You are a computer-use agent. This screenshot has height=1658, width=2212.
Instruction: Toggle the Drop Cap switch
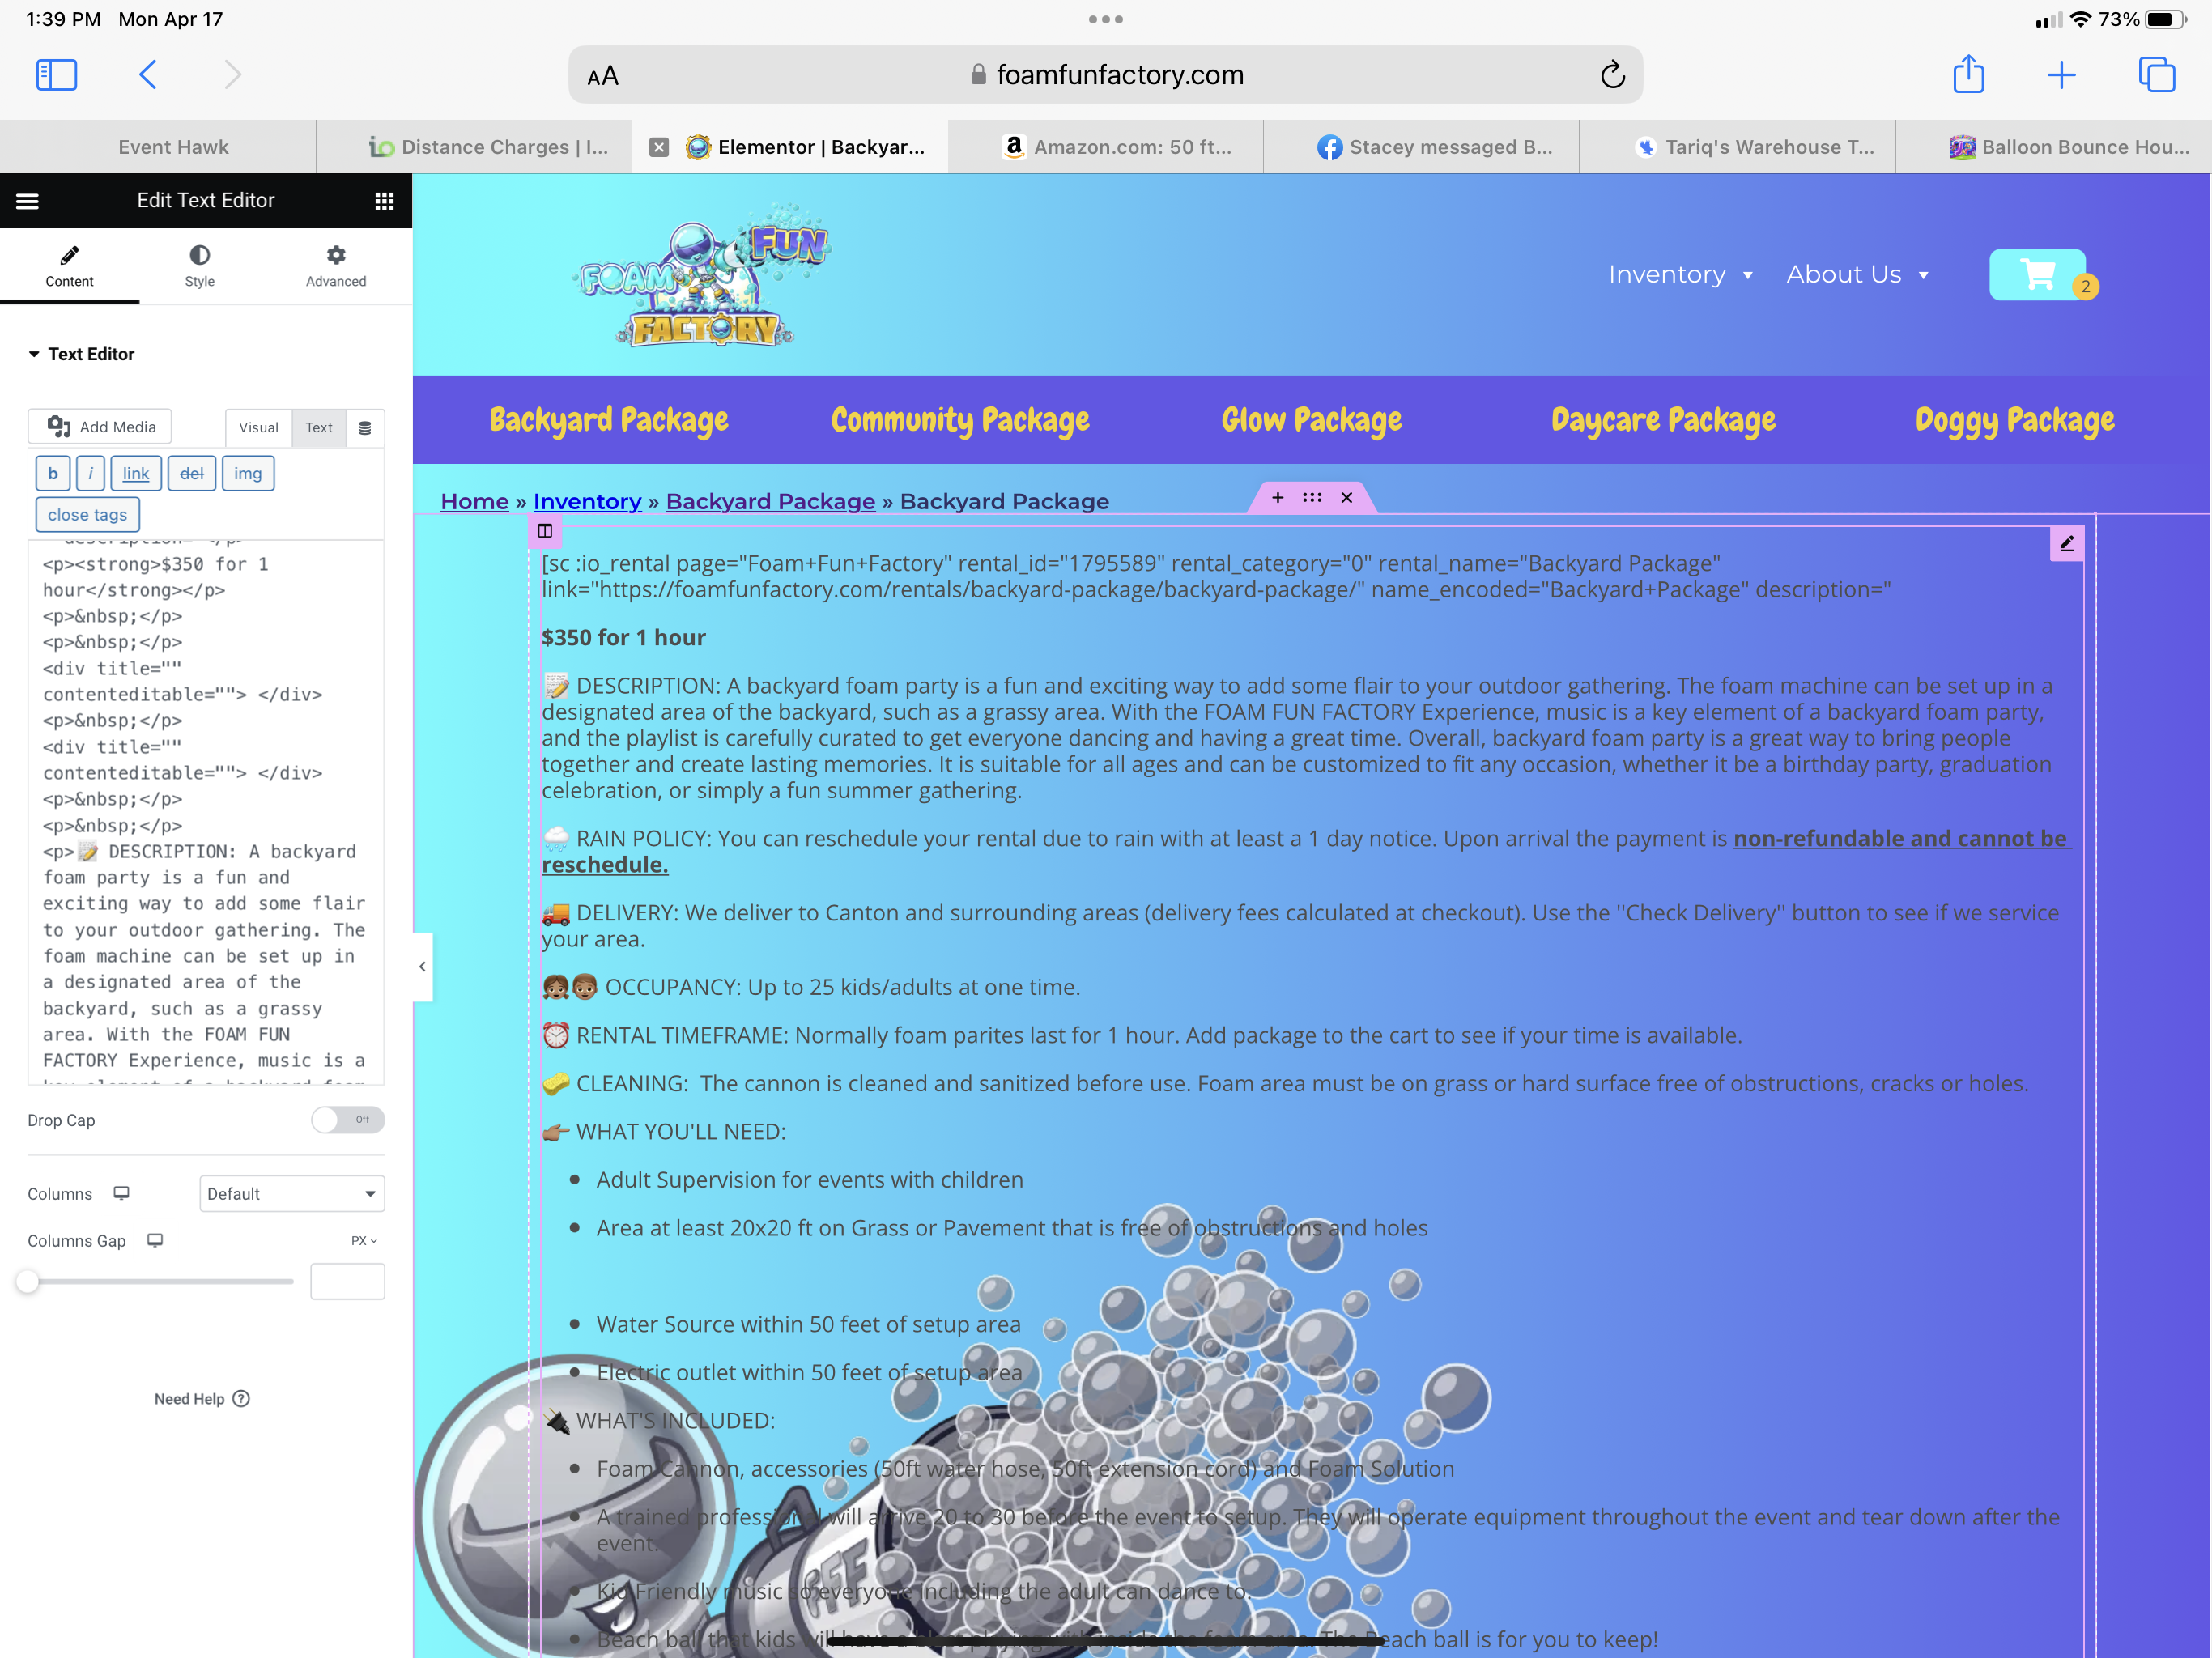click(x=347, y=1120)
